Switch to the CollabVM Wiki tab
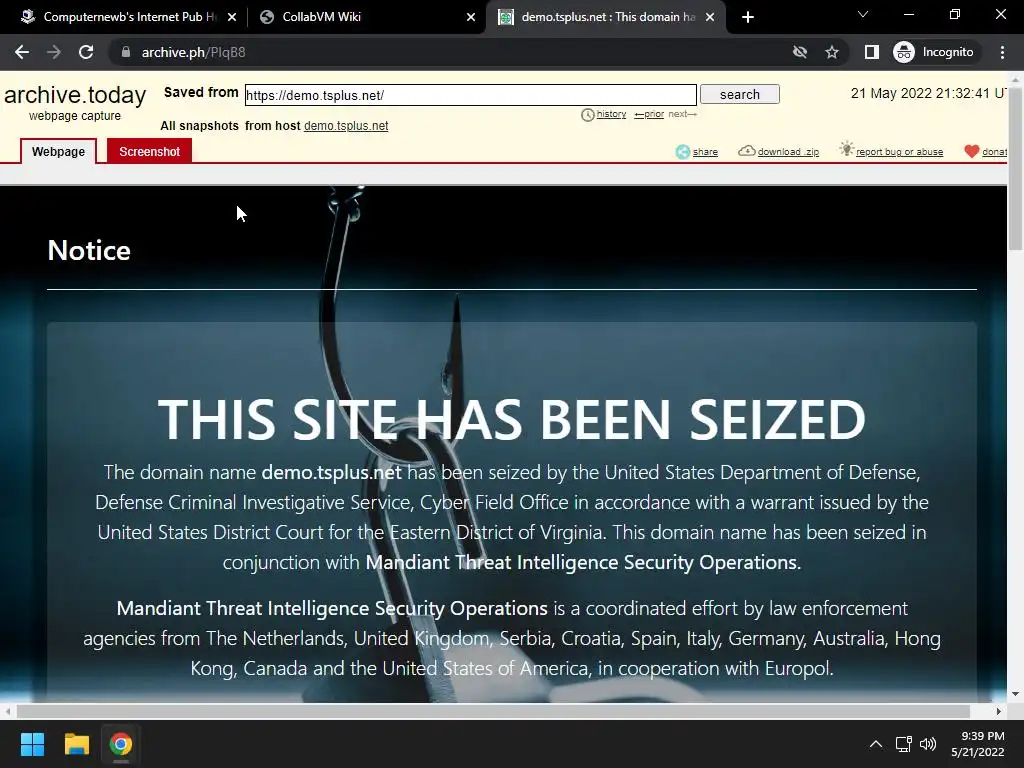1024x768 pixels. pyautogui.click(x=366, y=17)
